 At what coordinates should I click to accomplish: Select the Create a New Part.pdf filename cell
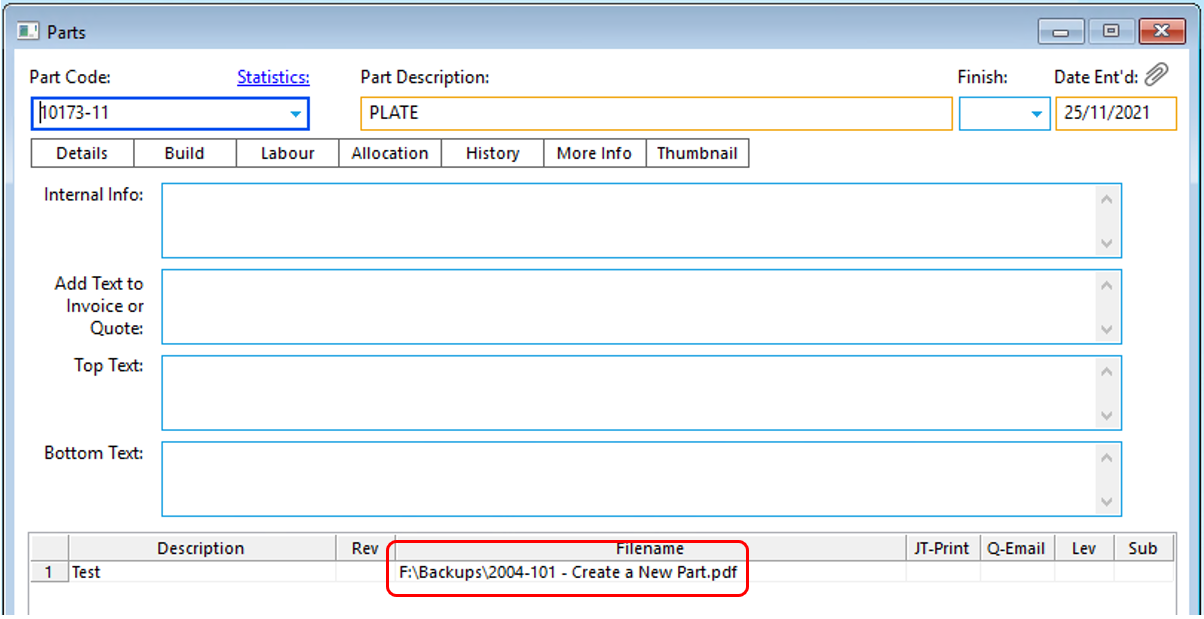pos(650,572)
